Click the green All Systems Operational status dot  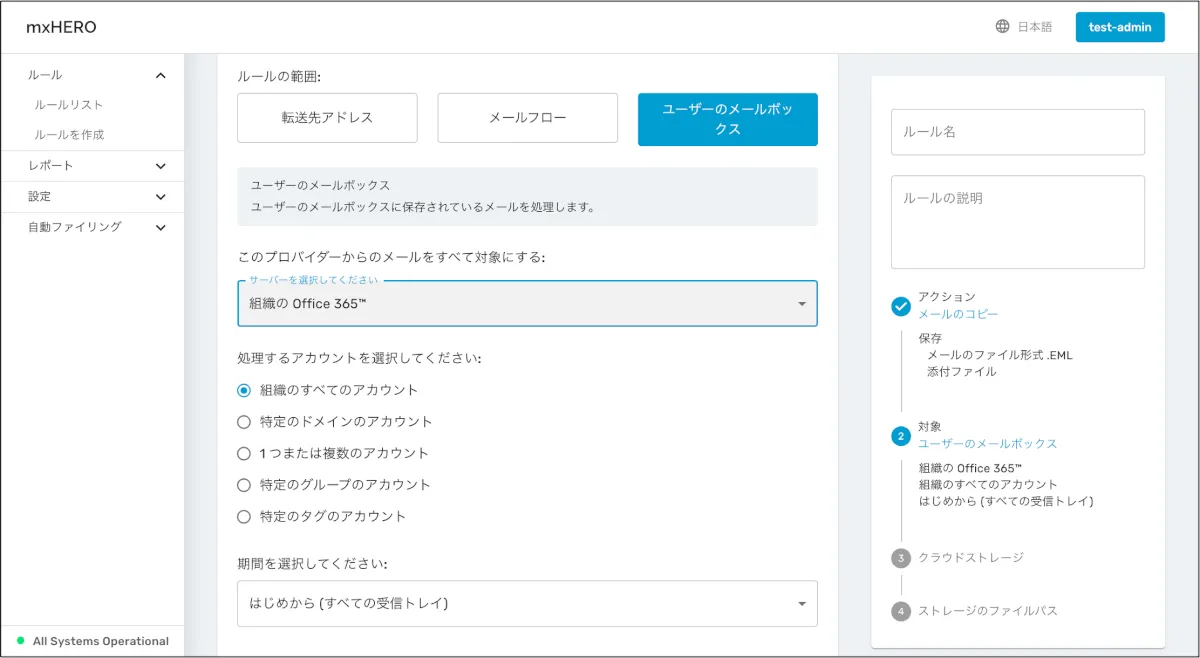(x=20, y=641)
